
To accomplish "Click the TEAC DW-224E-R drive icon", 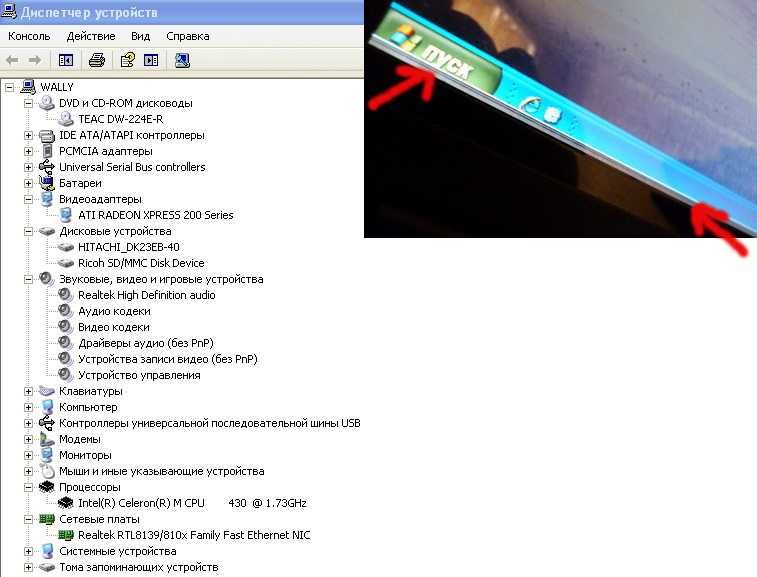I will (66, 119).
